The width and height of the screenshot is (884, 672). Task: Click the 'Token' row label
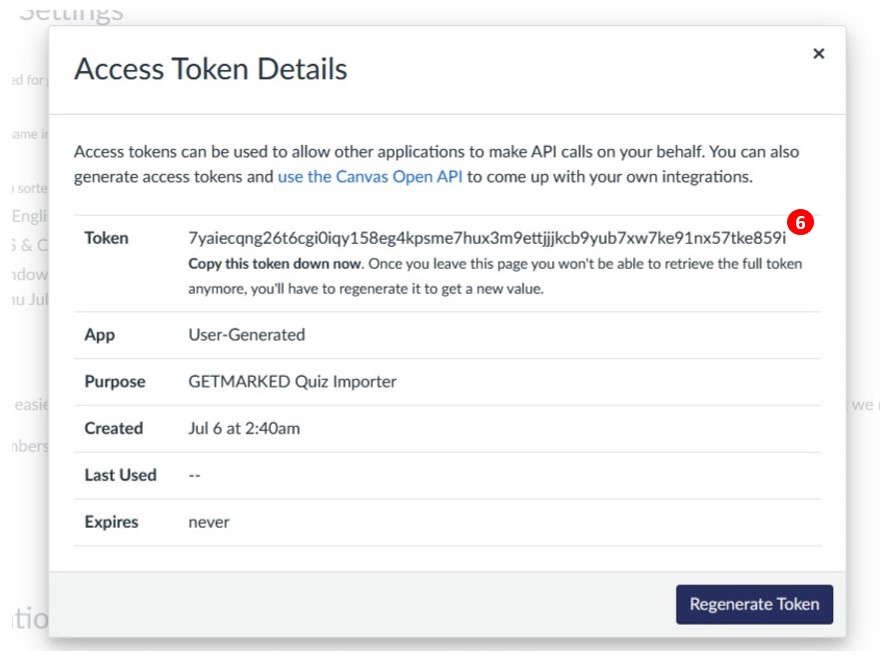pyautogui.click(x=106, y=238)
